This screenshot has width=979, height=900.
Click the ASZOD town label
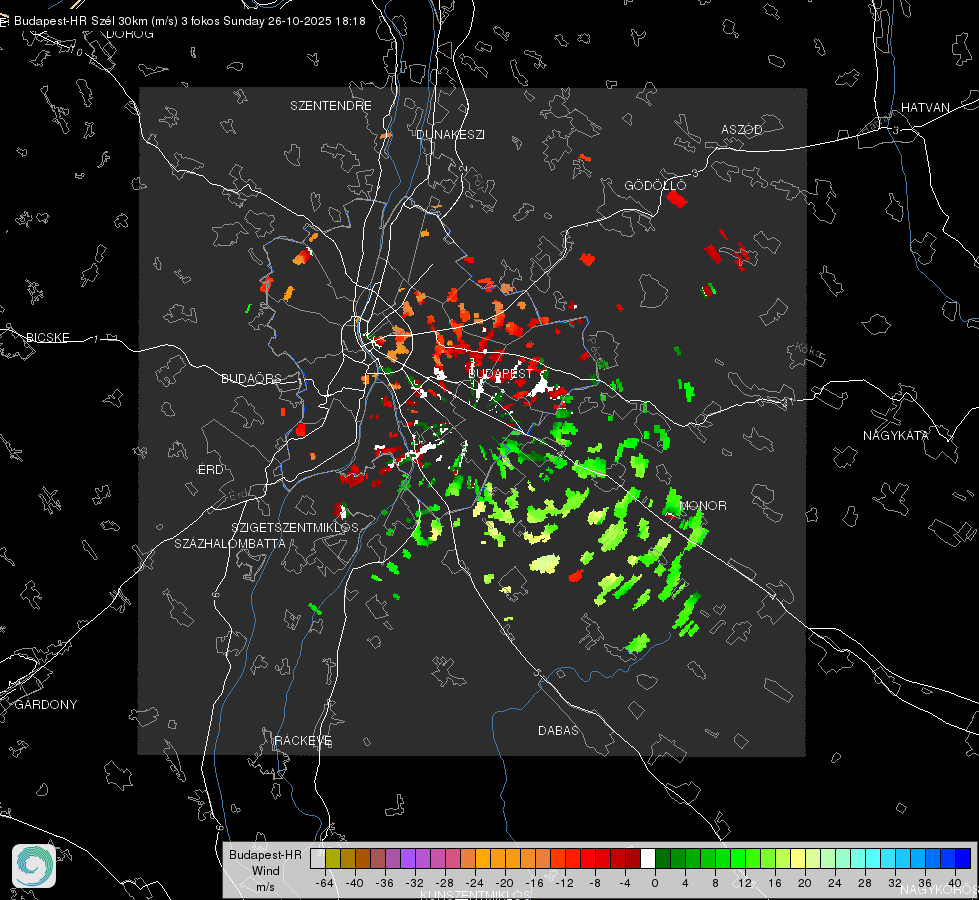742,129
